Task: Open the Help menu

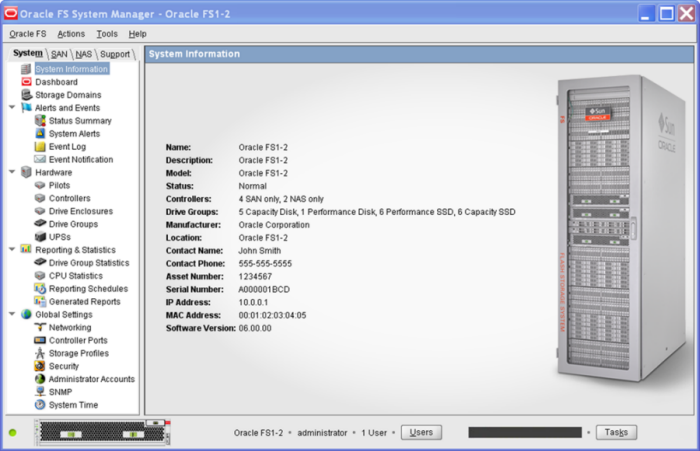Action: click(138, 34)
